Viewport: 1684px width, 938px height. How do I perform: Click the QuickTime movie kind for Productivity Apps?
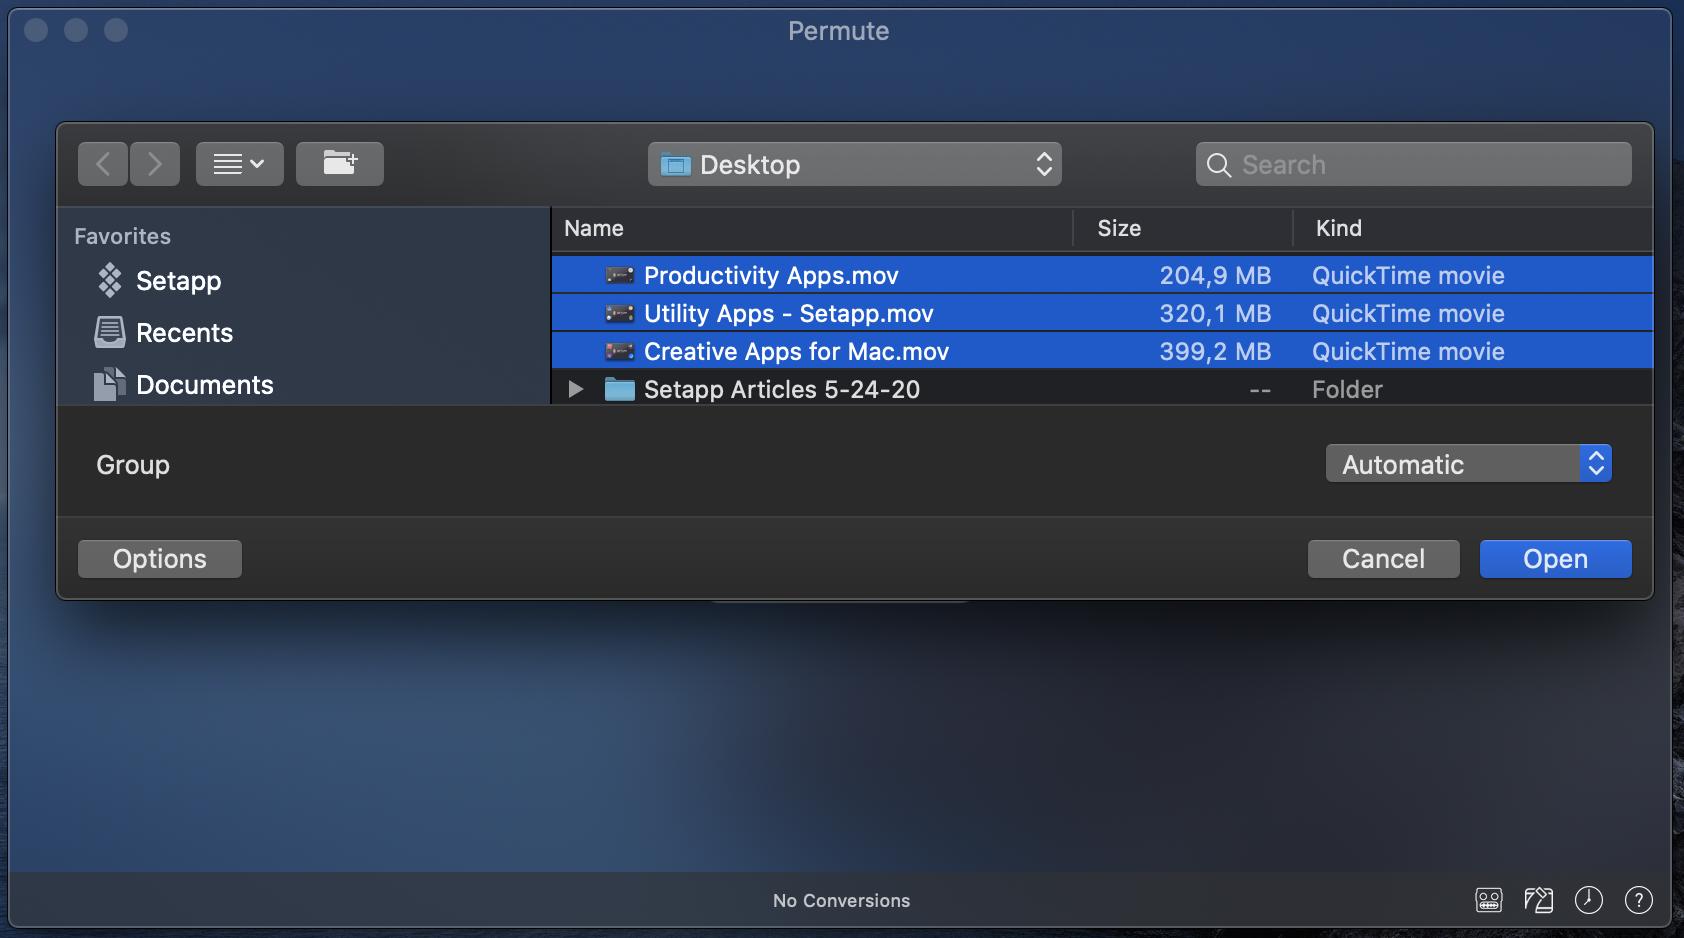1408,275
